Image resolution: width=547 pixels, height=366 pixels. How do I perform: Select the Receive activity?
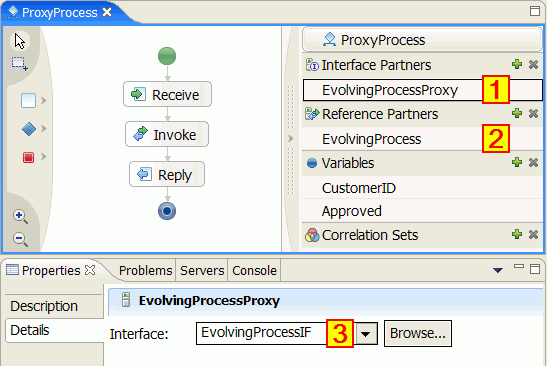click(167, 94)
